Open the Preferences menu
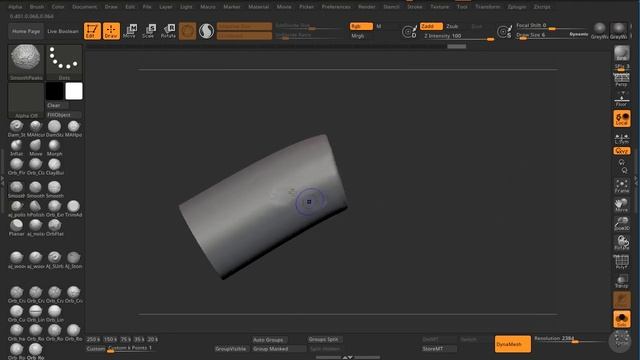This screenshot has width=640, height=360. (x=336, y=7)
